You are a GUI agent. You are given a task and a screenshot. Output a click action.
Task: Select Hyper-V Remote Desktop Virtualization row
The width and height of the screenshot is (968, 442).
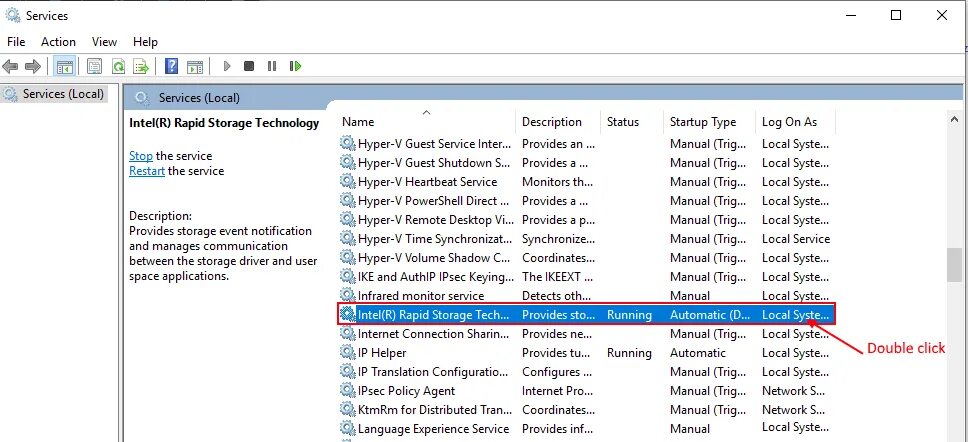(x=586, y=220)
